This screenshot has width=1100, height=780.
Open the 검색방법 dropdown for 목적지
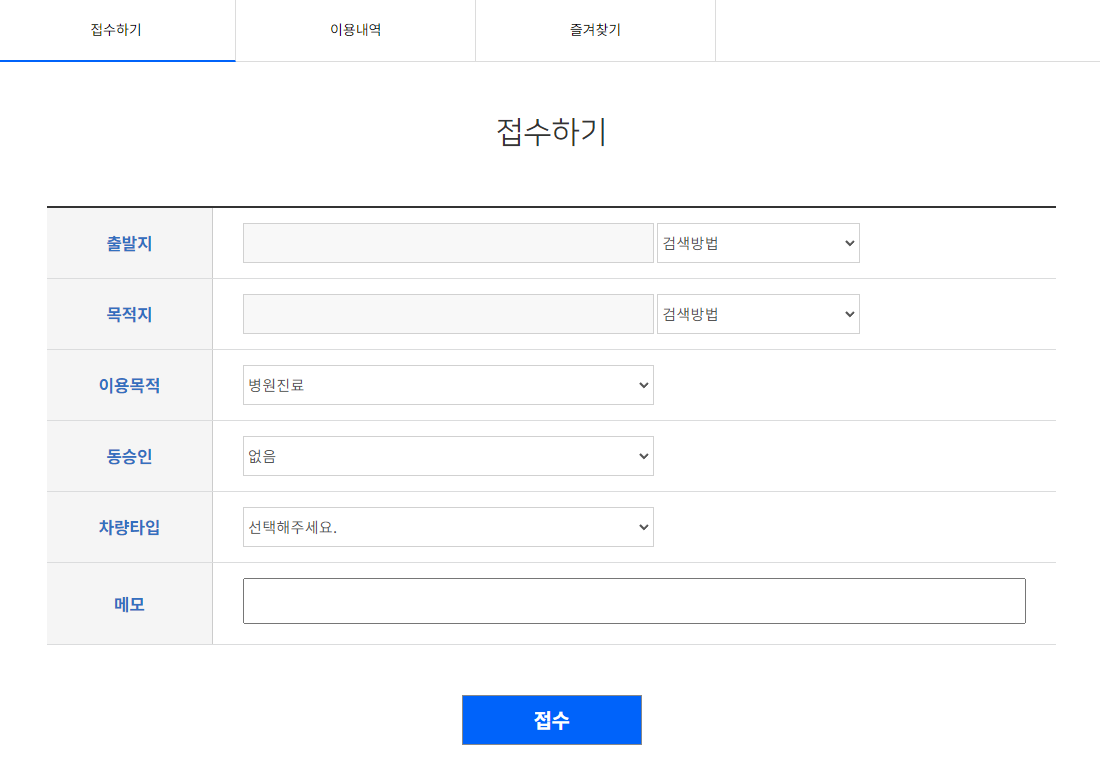coord(758,313)
